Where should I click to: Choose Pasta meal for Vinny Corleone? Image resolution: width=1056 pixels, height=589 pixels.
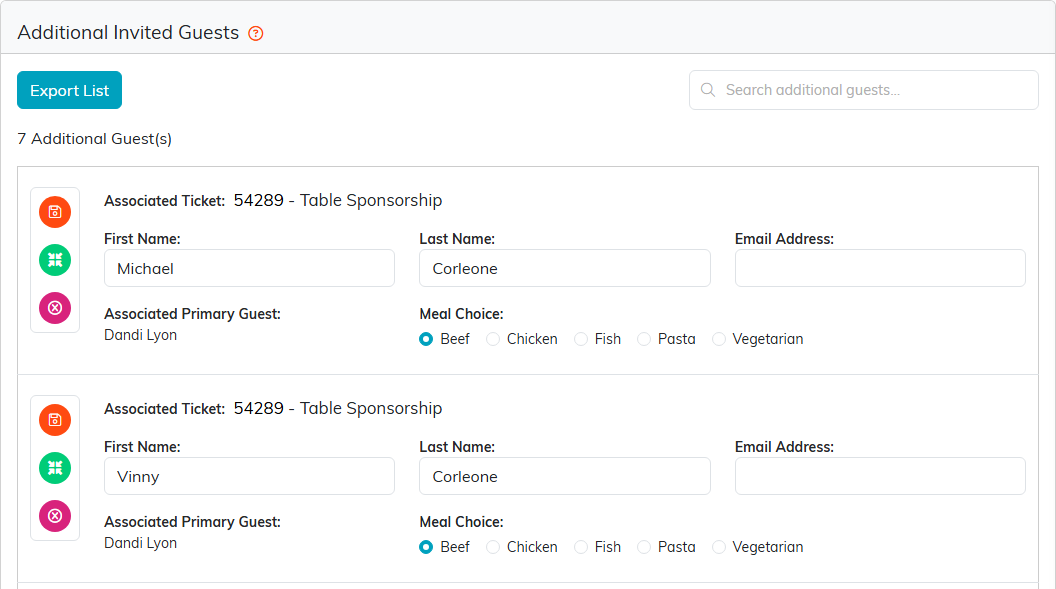point(644,547)
